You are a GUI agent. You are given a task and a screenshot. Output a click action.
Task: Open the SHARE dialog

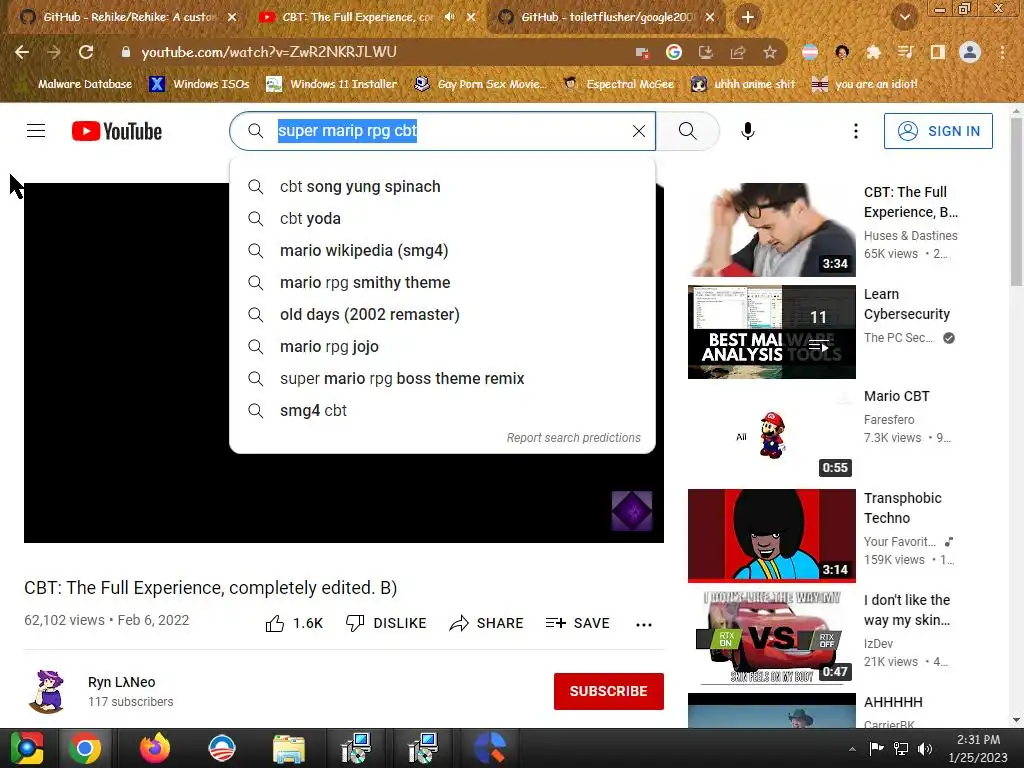487,624
